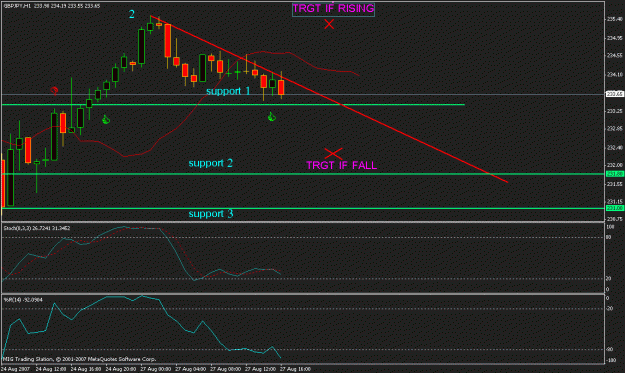Click the '27 Aug 12:00' time axis label

click(x=260, y=369)
